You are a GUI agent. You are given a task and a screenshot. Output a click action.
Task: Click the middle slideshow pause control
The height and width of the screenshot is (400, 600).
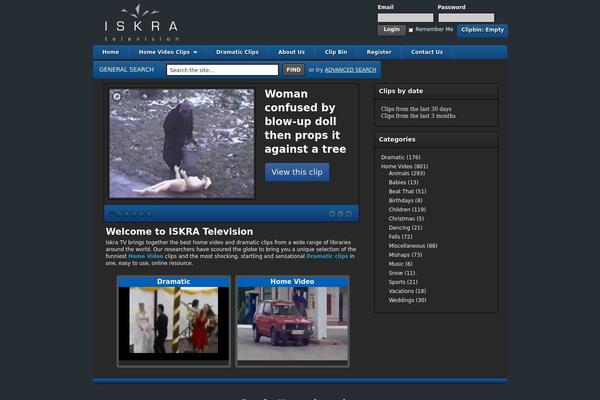pyautogui.click(x=340, y=214)
